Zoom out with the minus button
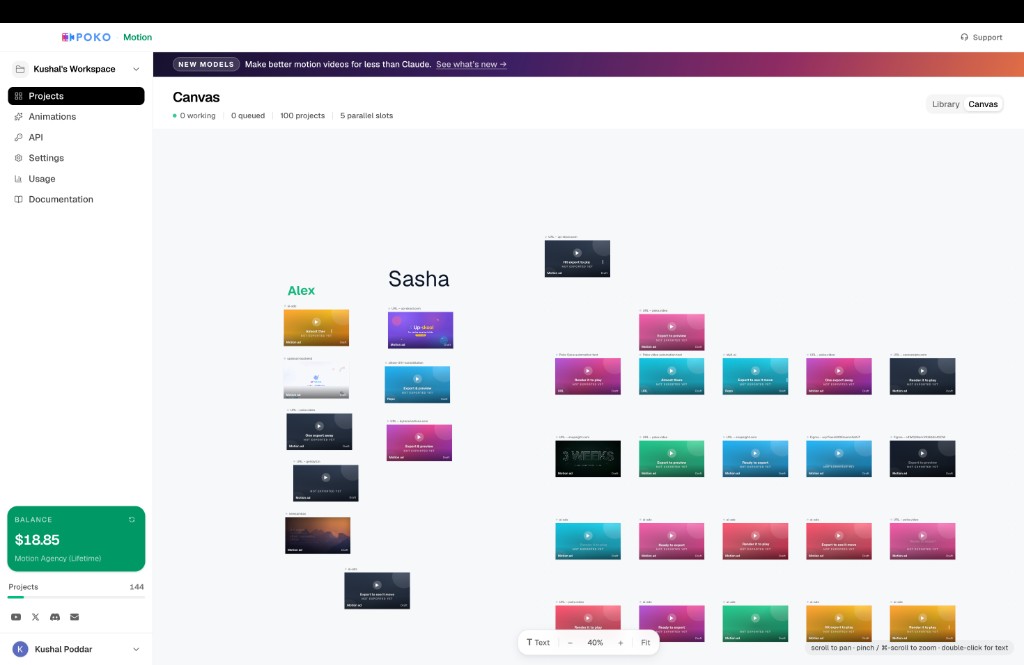 570,643
